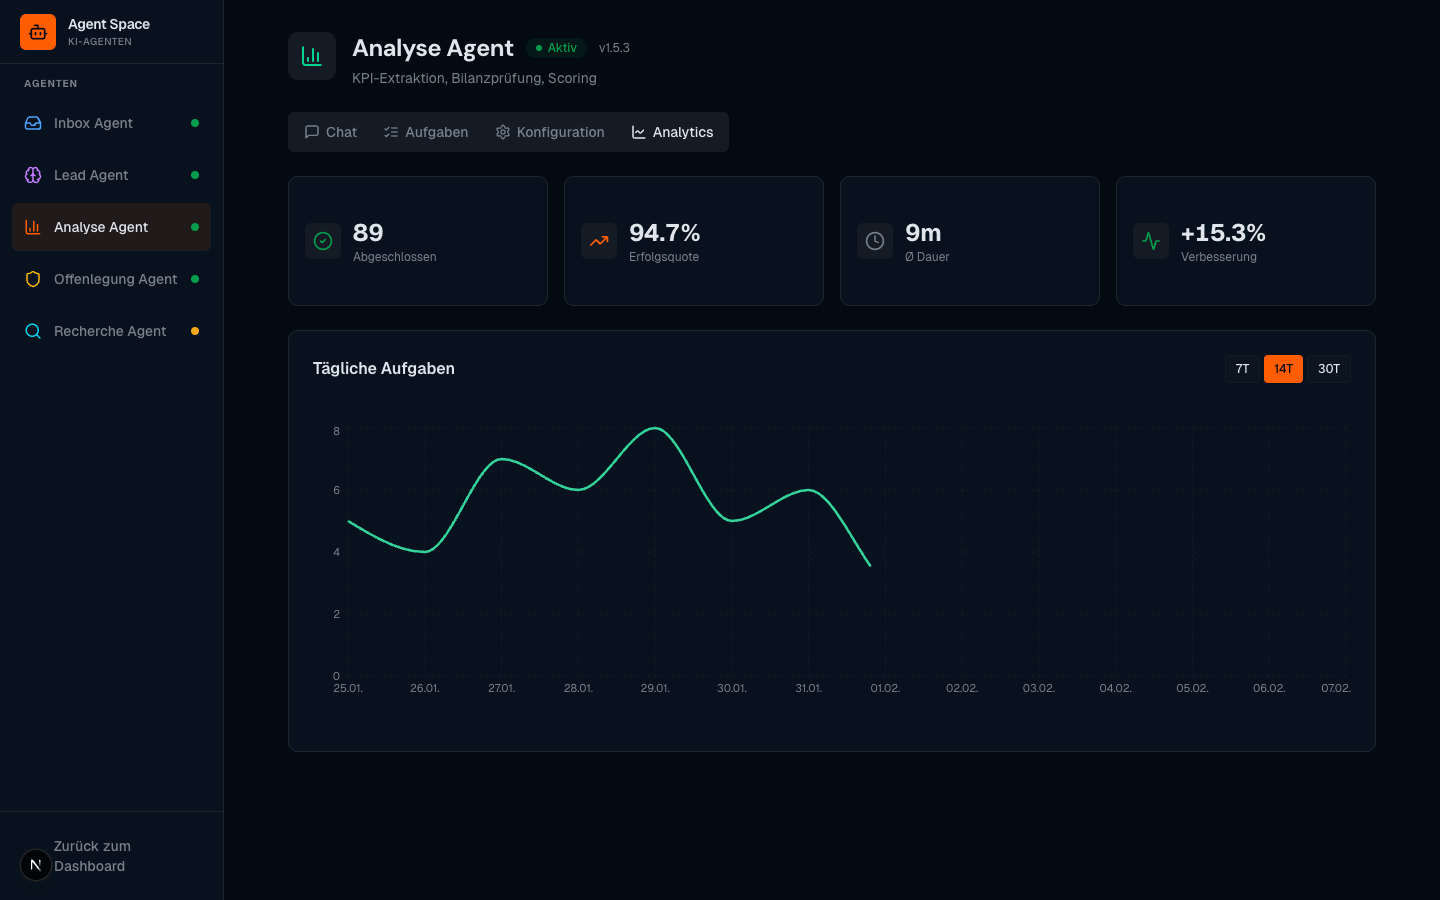
Task: Click the chart line peak at 29.01.
Action: (x=655, y=428)
